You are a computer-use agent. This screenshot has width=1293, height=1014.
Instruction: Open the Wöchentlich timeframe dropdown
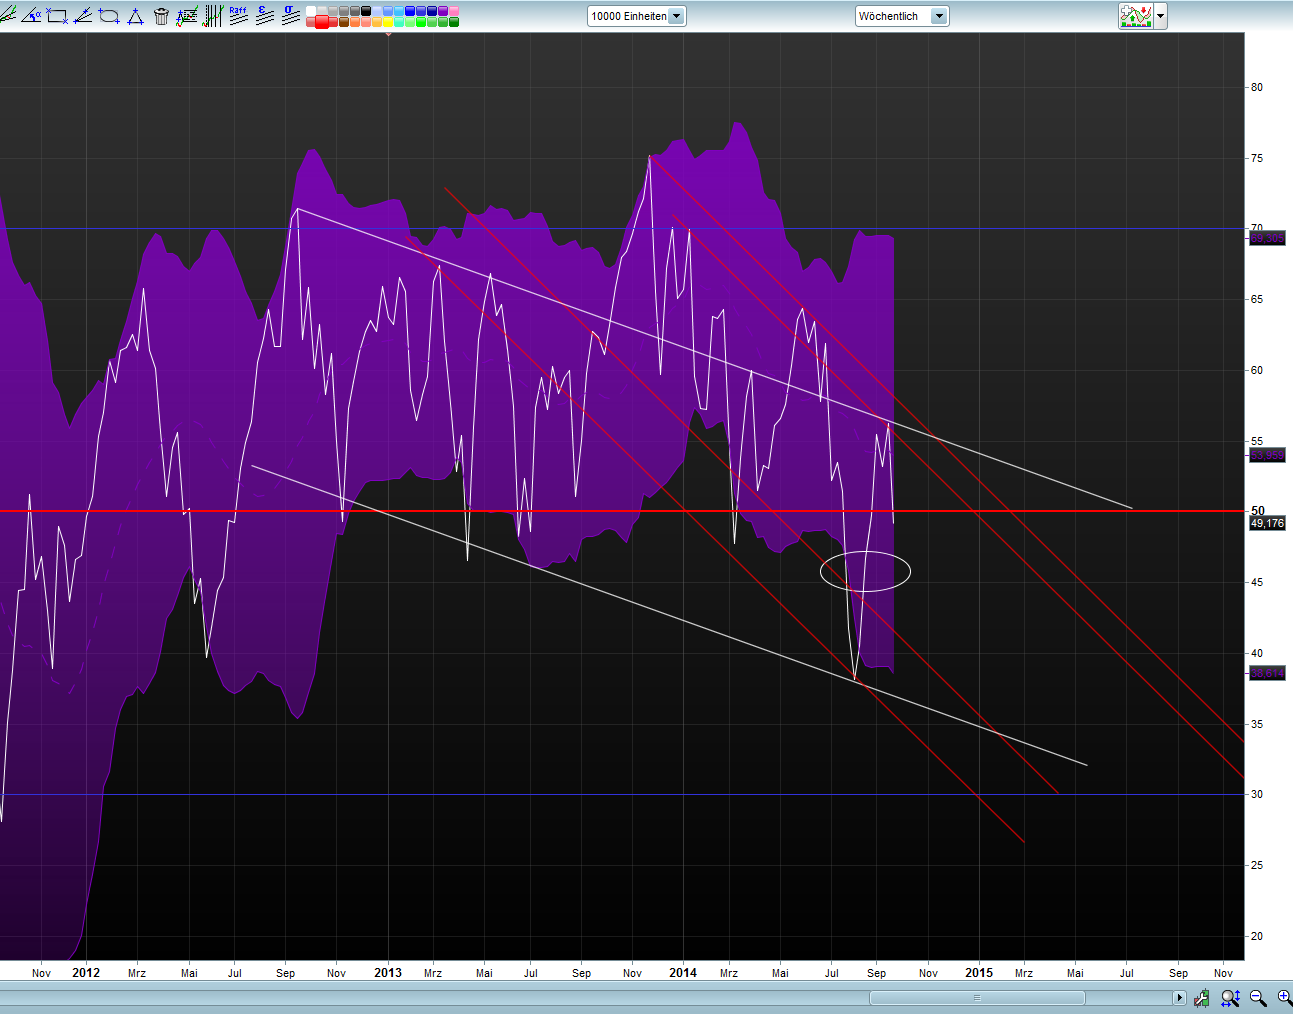click(x=938, y=16)
